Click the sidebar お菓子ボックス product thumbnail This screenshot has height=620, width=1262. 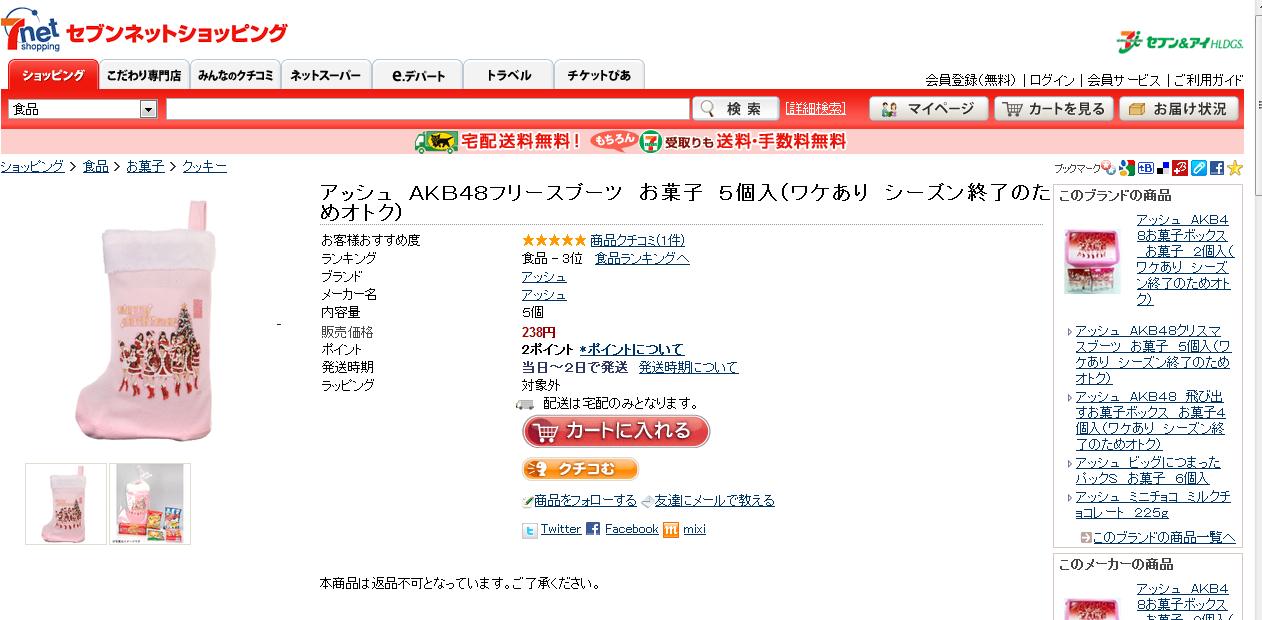coord(1092,262)
